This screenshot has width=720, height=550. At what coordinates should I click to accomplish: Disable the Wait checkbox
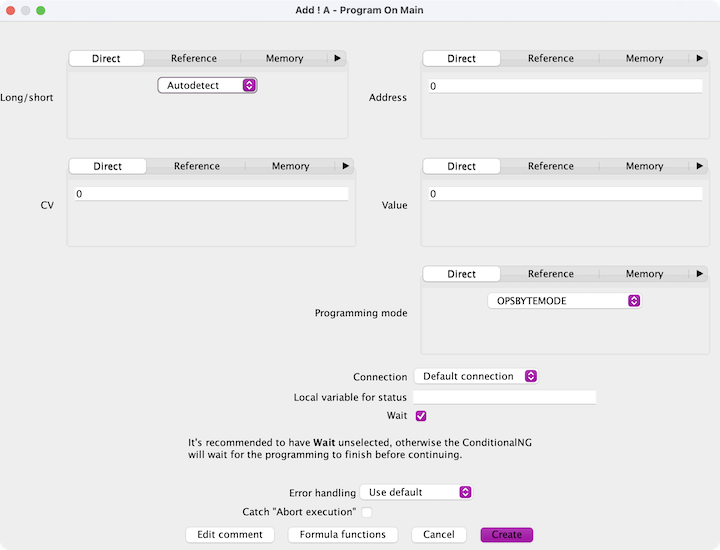point(421,416)
